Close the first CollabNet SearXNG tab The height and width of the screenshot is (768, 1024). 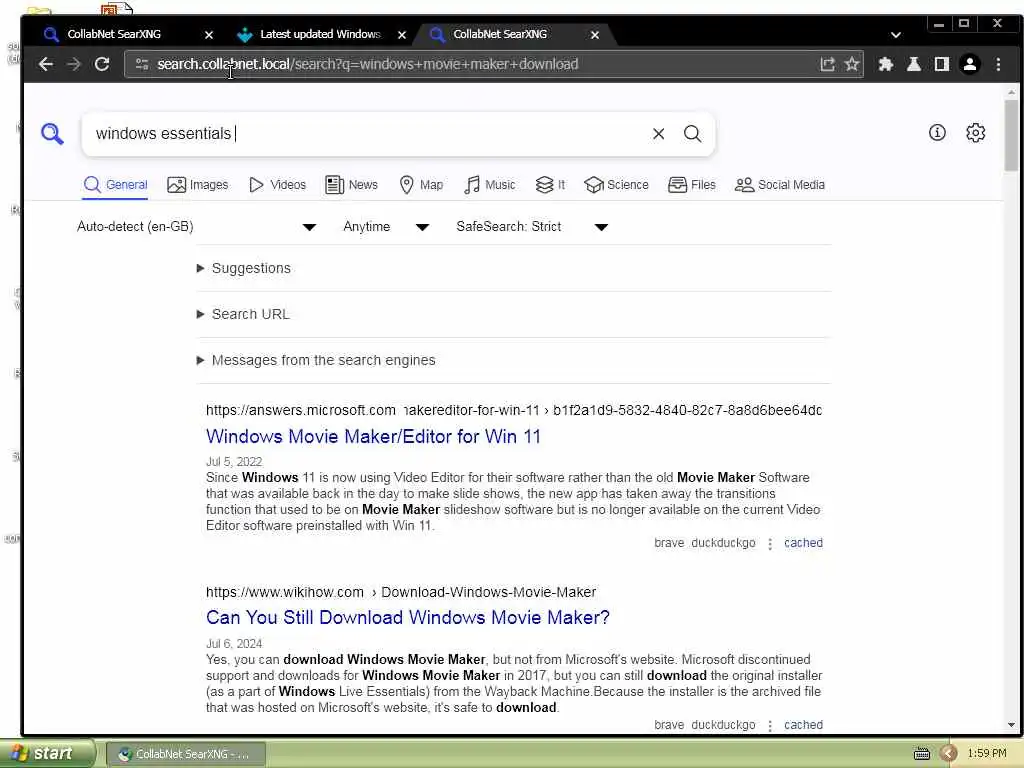point(209,35)
